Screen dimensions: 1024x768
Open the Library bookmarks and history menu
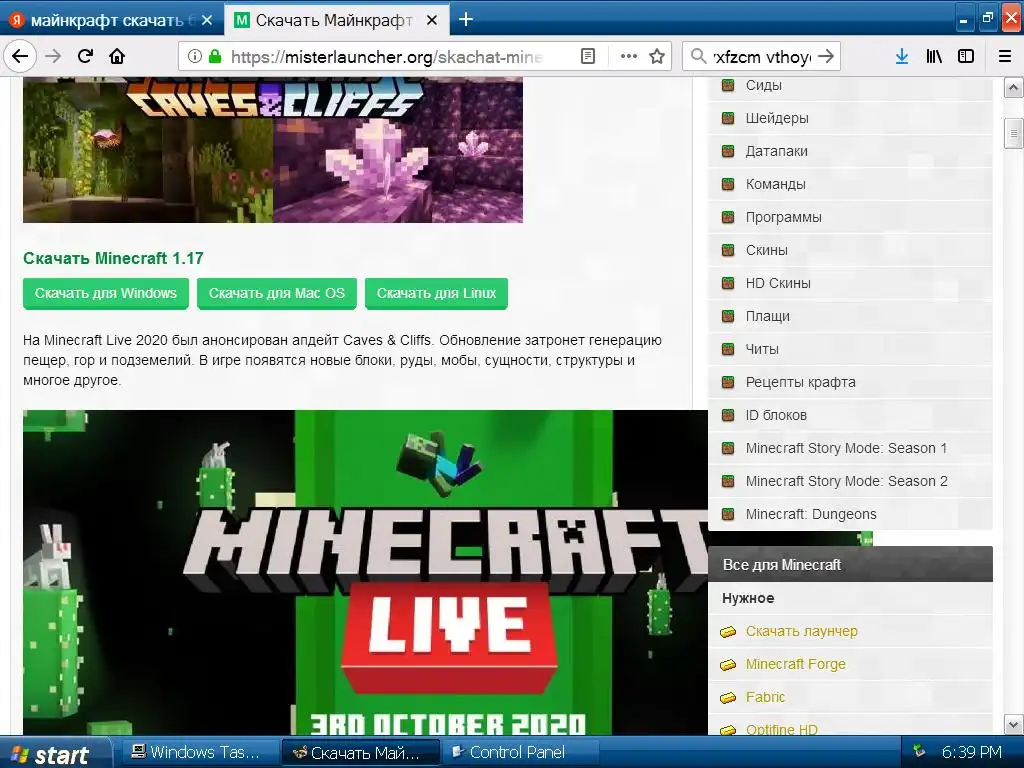tap(934, 57)
